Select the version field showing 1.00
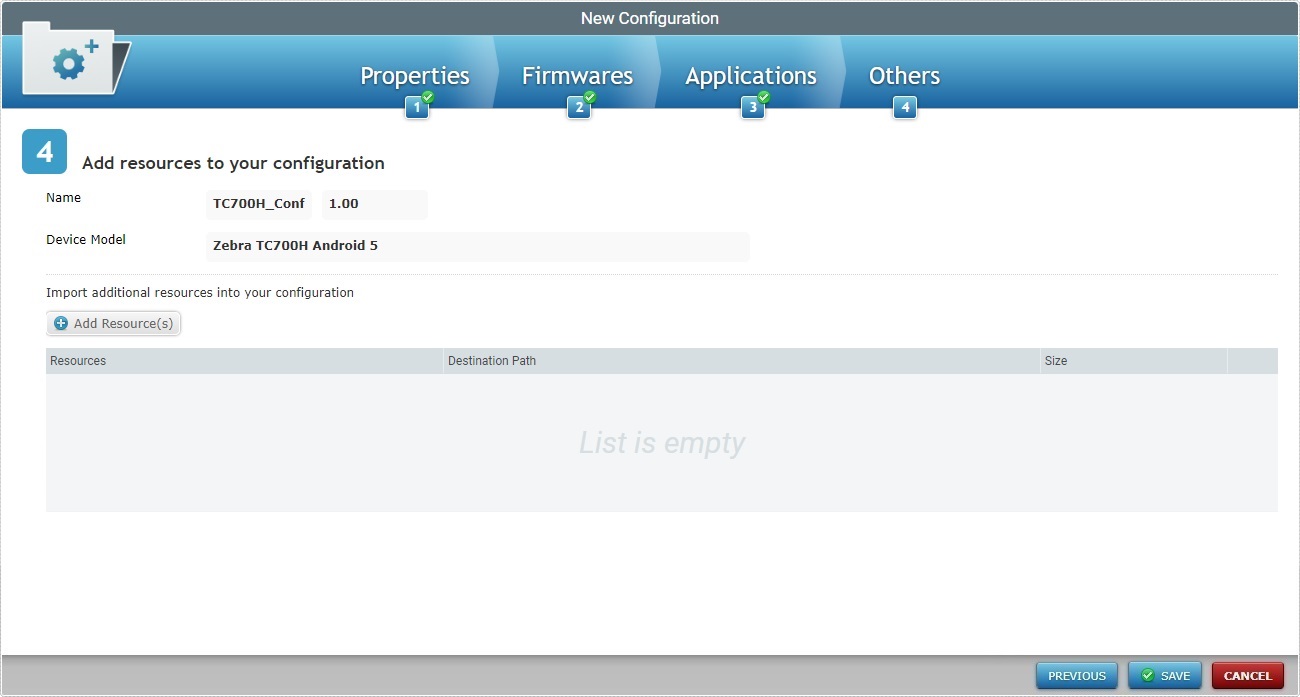Viewport: 1300px width, 697px height. pyautogui.click(x=374, y=204)
